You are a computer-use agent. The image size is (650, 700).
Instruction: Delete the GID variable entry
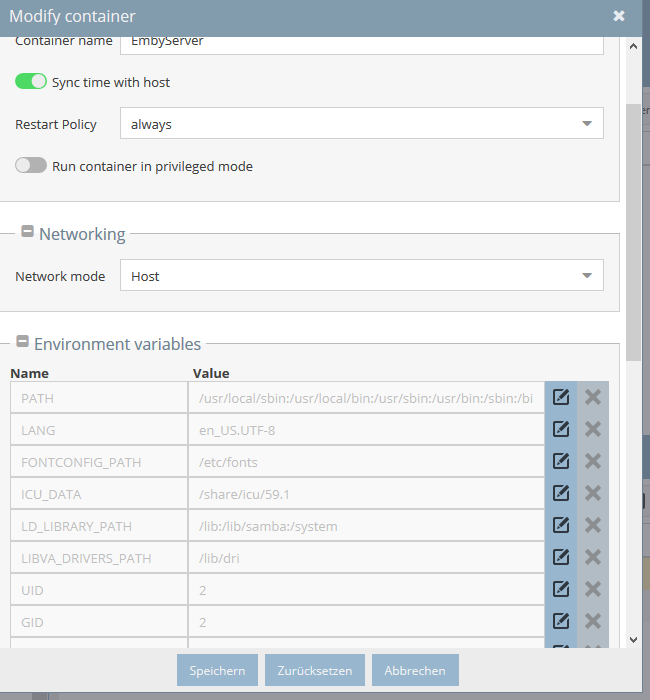(593, 621)
